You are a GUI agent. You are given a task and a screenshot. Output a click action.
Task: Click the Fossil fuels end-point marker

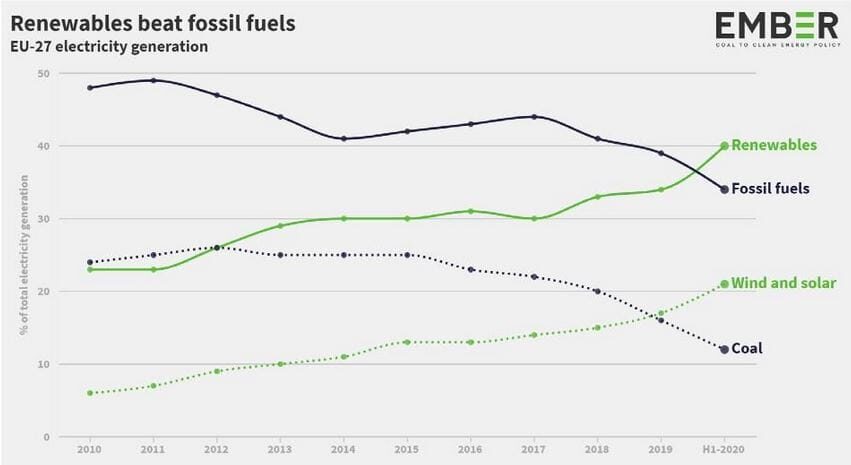coord(724,189)
